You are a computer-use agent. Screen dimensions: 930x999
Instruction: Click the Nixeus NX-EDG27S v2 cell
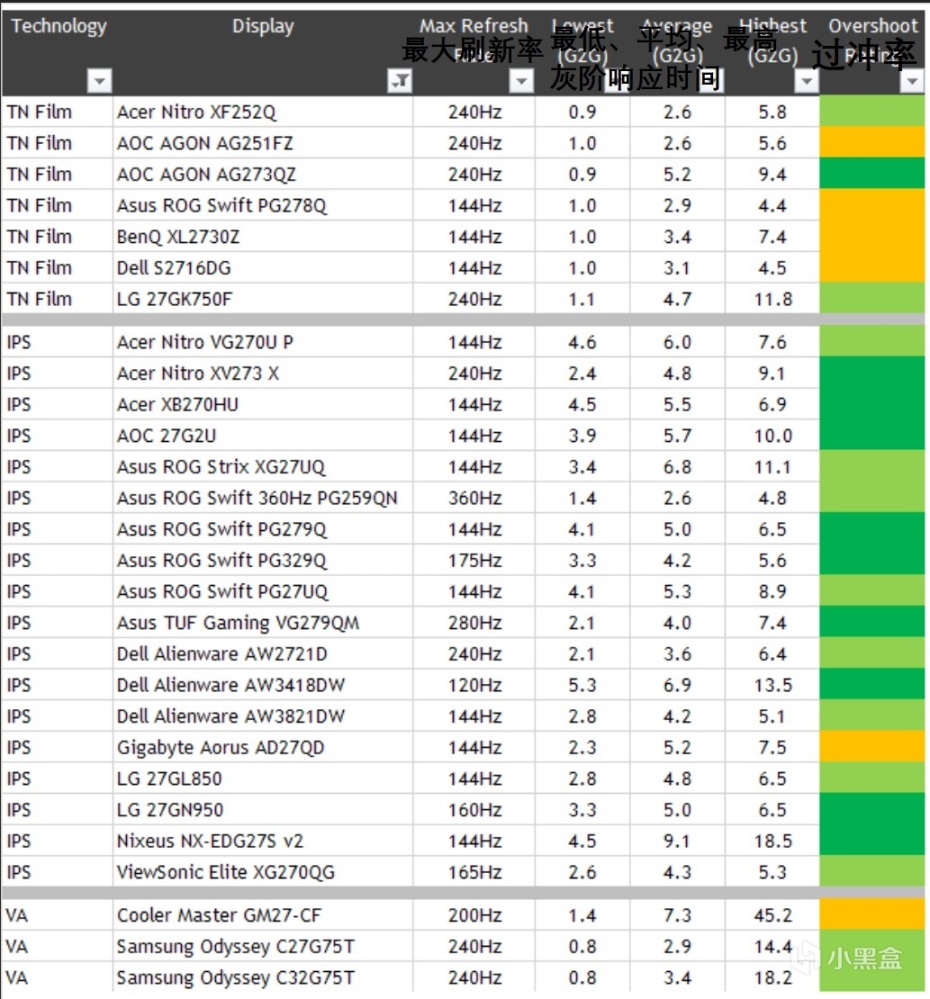263,842
